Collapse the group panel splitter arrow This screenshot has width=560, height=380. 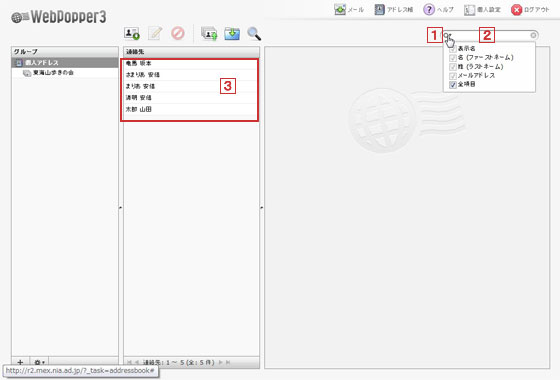tap(120, 207)
